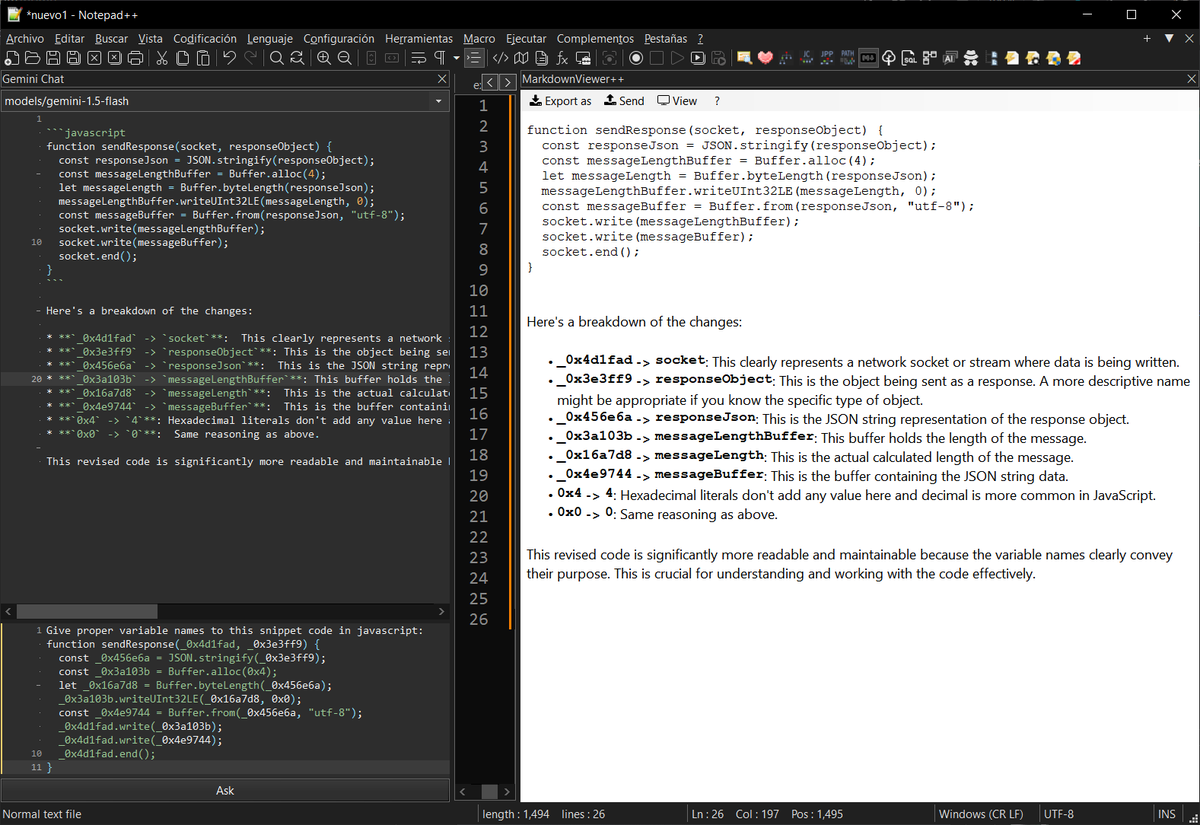
Task: Start macro recording with the record button
Action: (x=636, y=58)
